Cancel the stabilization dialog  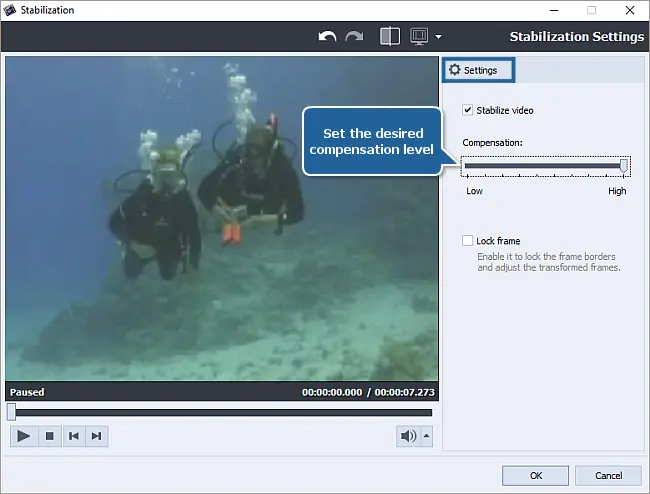click(x=608, y=475)
